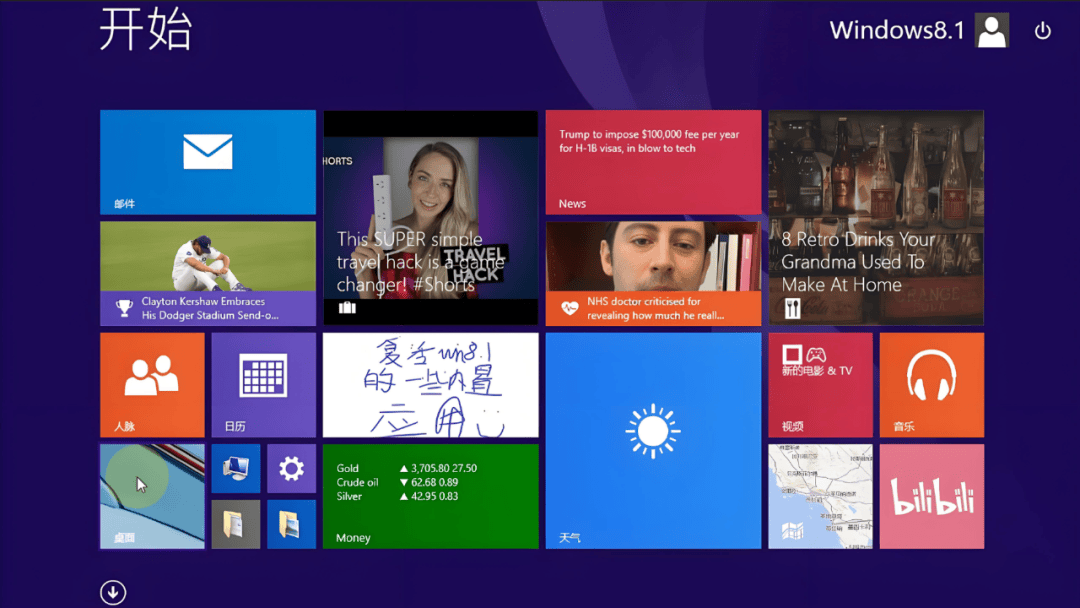Open the Video (视频) app tile
Viewport: 1080px width, 608px height.
(x=820, y=384)
